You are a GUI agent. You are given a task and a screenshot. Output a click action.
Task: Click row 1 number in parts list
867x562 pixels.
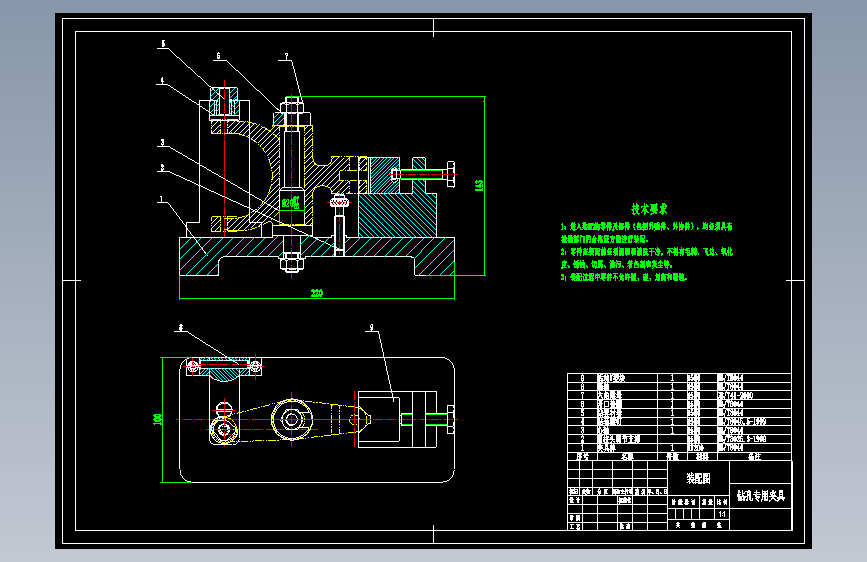point(582,447)
